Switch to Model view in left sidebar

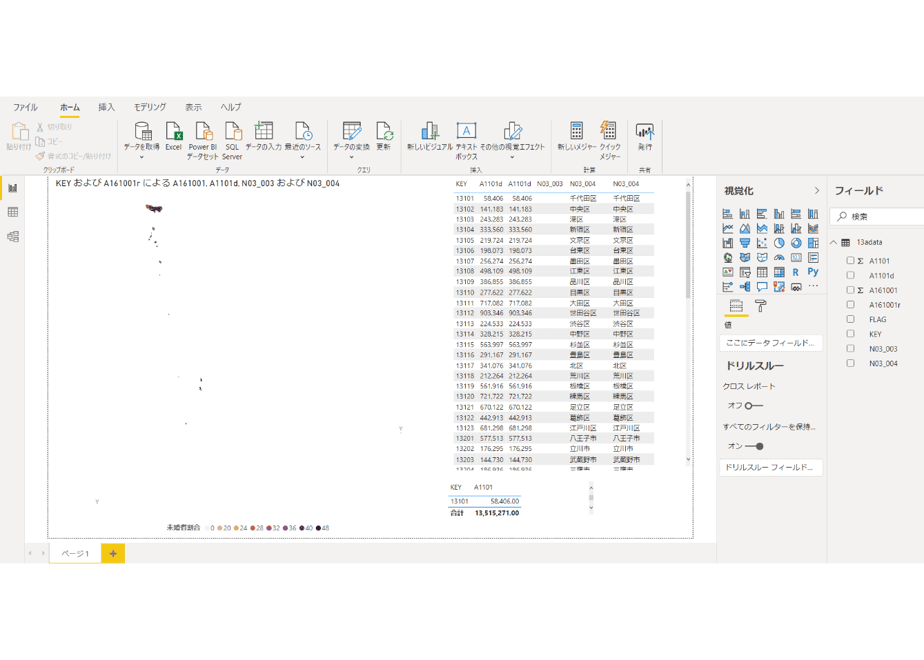tap(13, 236)
